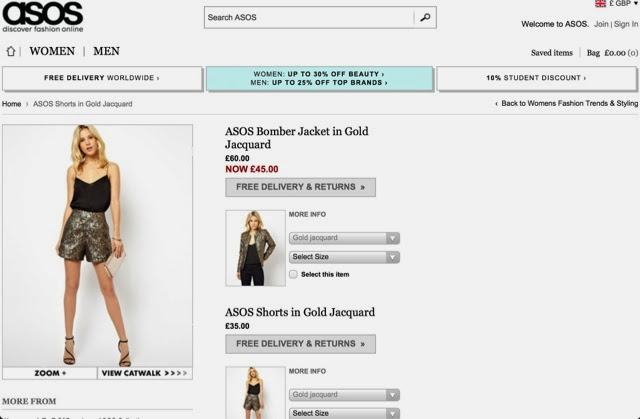
Task: Click the £35.00 shorts price
Action: [x=237, y=326]
